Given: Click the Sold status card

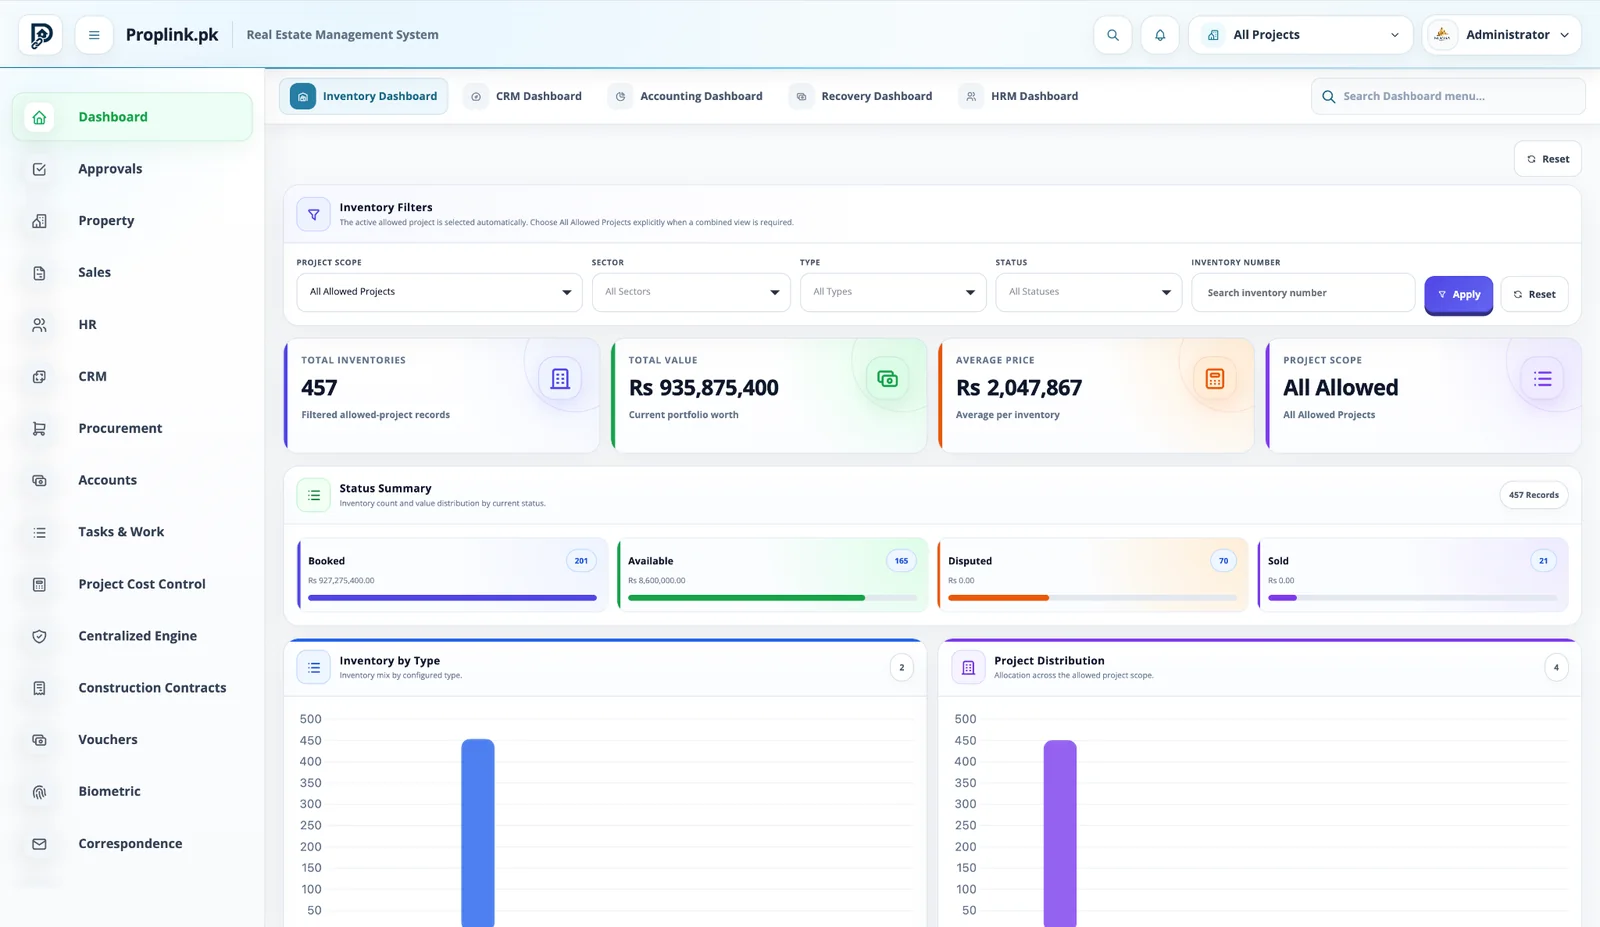Looking at the screenshot, I should (x=1412, y=575).
